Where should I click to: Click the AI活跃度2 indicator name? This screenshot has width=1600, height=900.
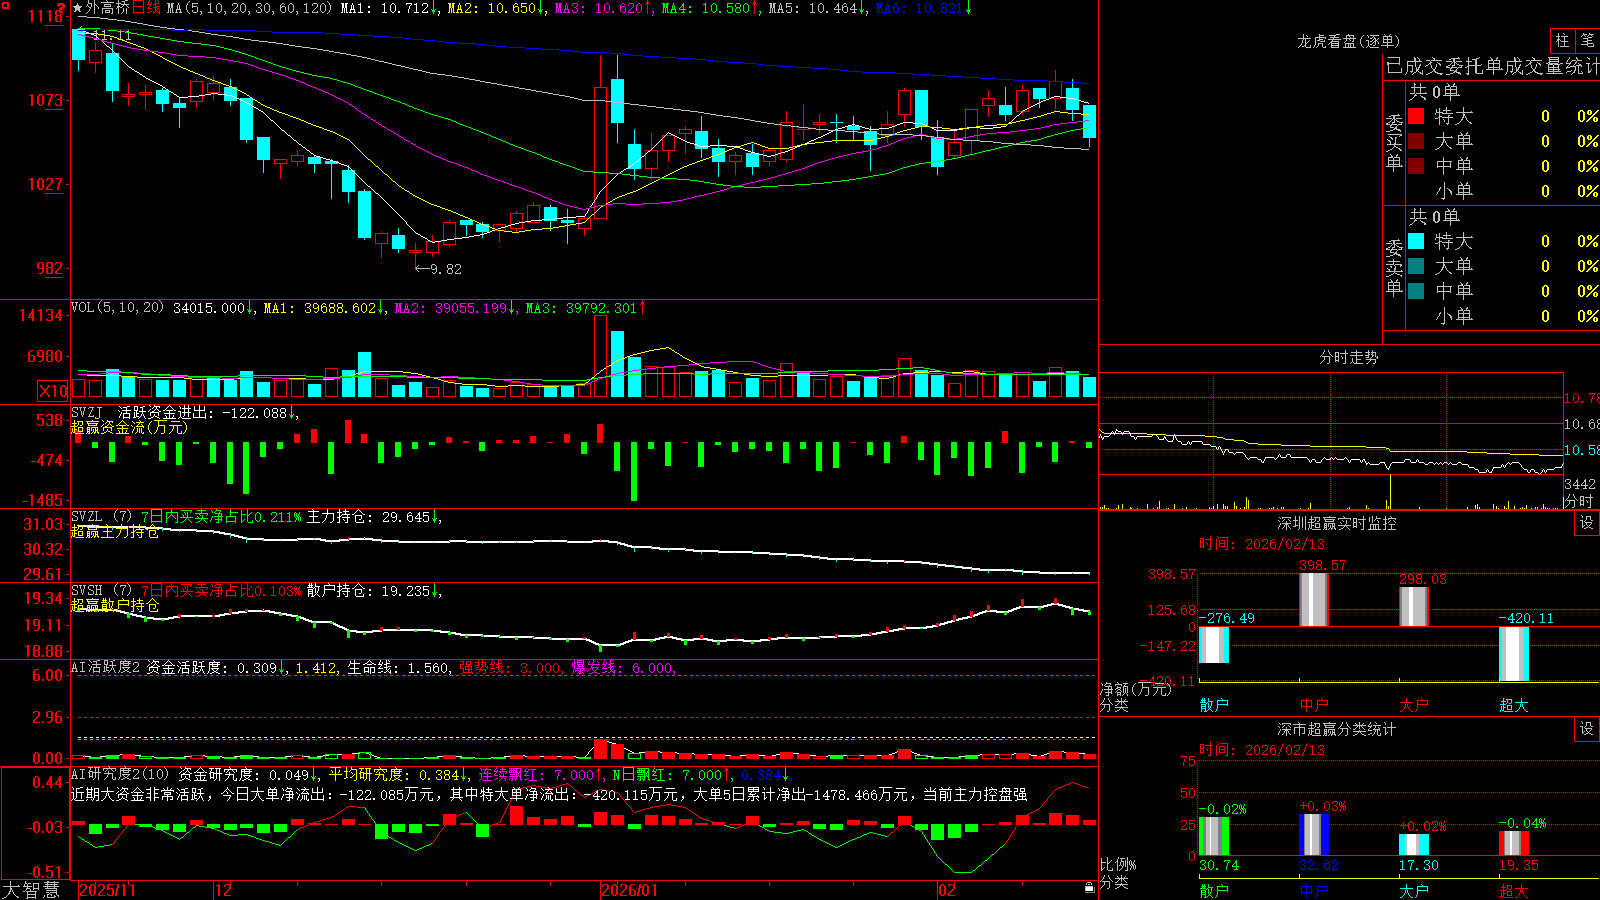click(106, 667)
